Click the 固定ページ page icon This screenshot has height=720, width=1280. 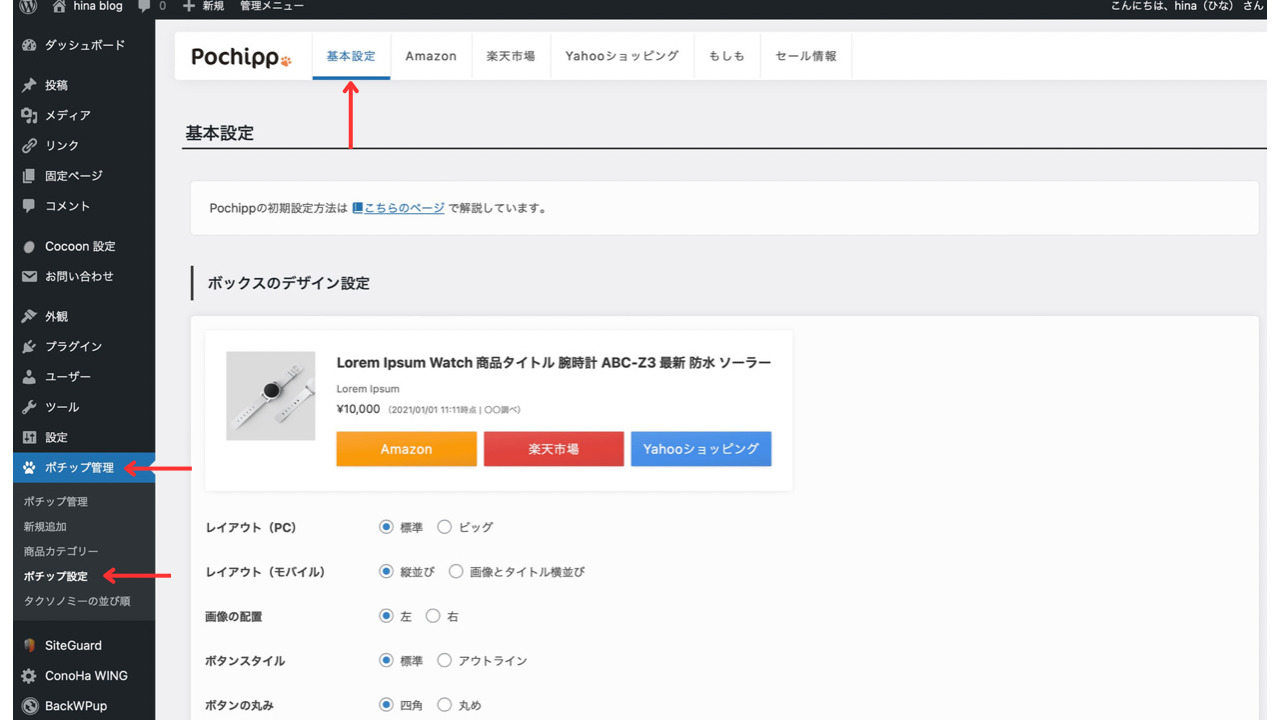29,176
